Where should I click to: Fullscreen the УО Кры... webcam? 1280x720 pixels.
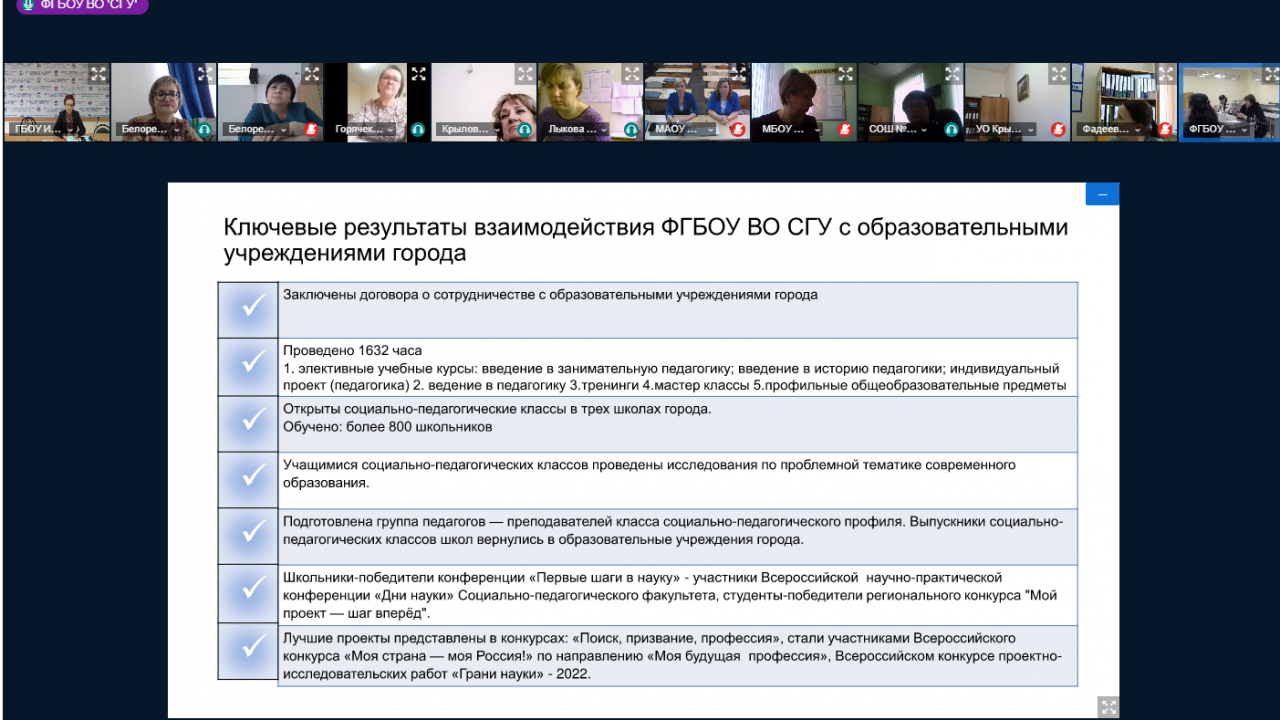pos(1060,73)
